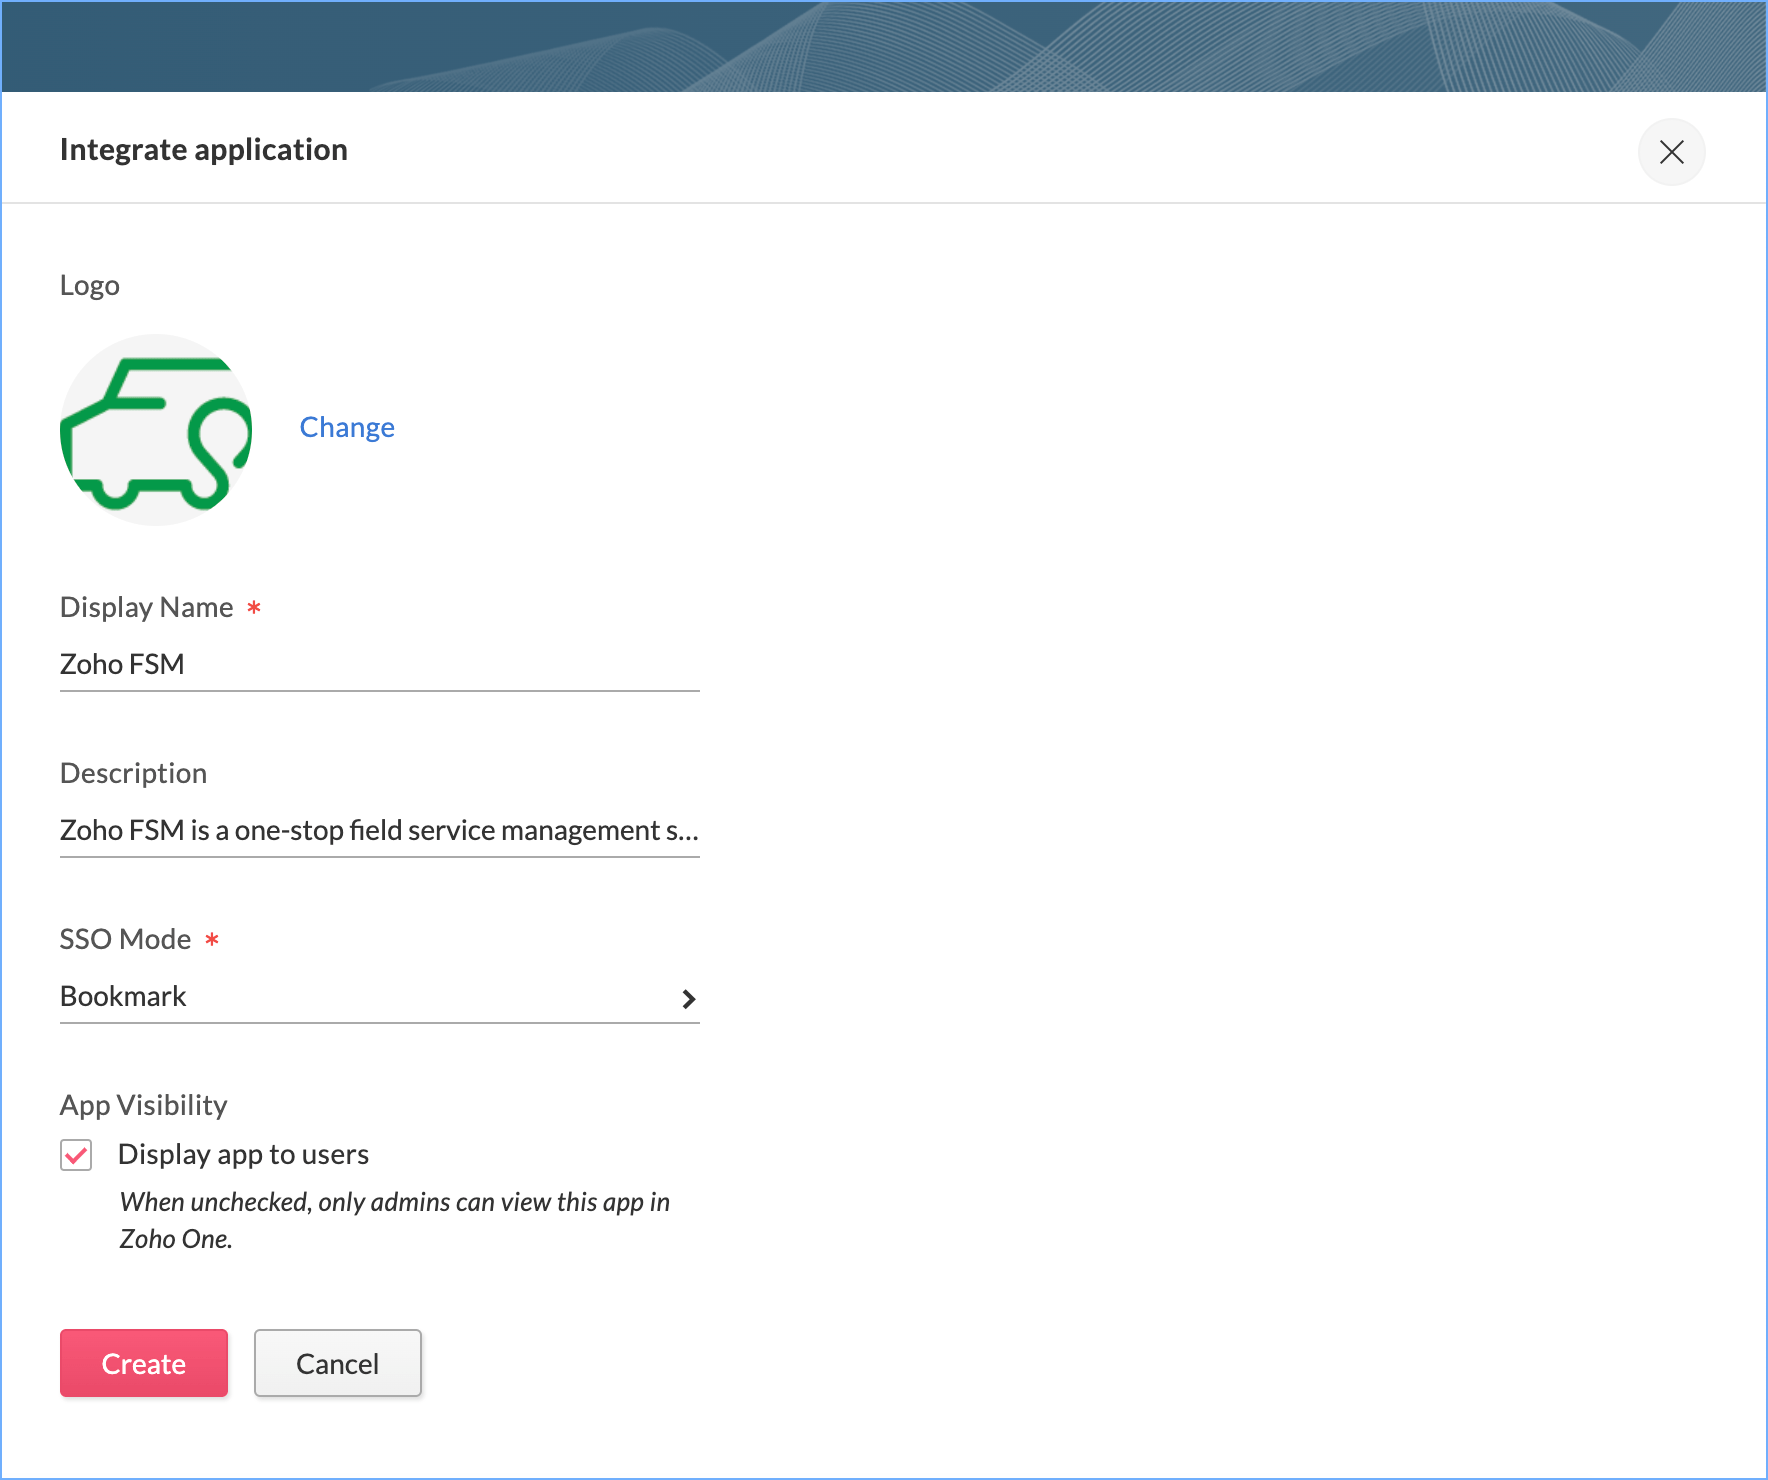The width and height of the screenshot is (1768, 1480).
Task: Click the Zoho FSM logo image
Action: pyautogui.click(x=156, y=430)
